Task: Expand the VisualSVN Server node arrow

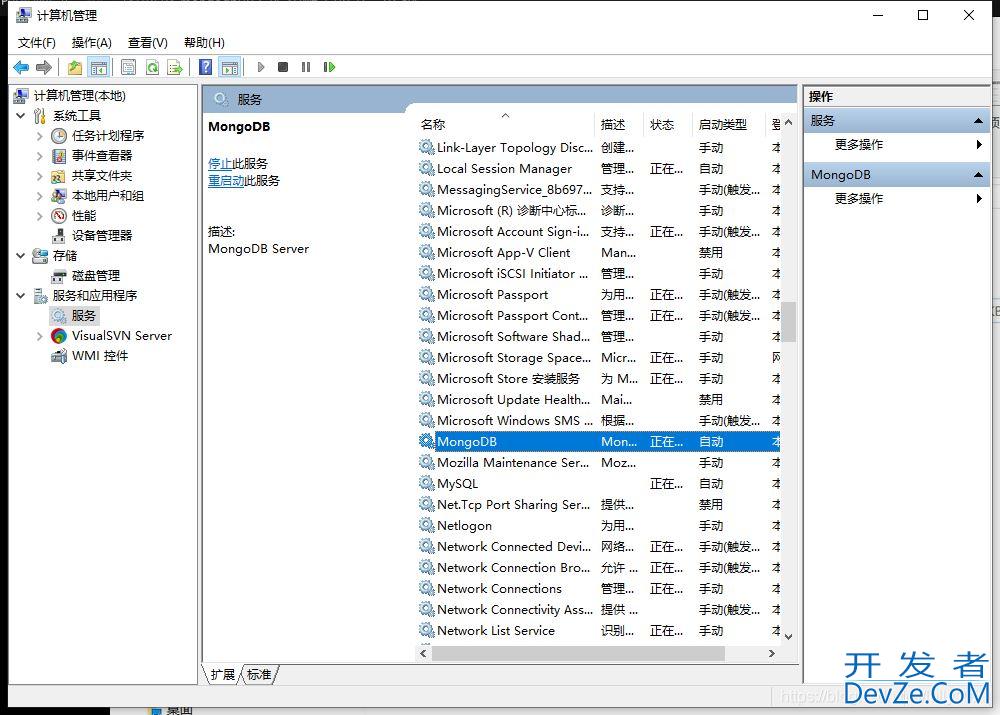Action: 40,335
